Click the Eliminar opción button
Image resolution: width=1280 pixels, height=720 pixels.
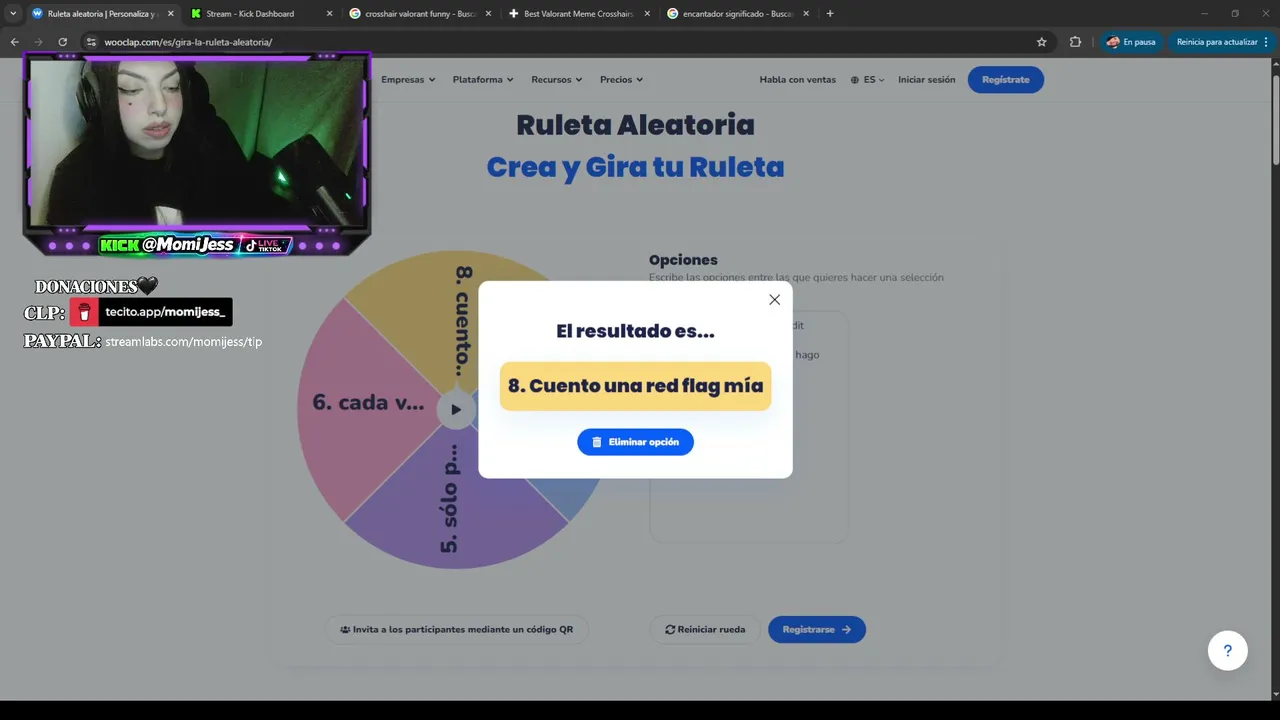click(635, 442)
